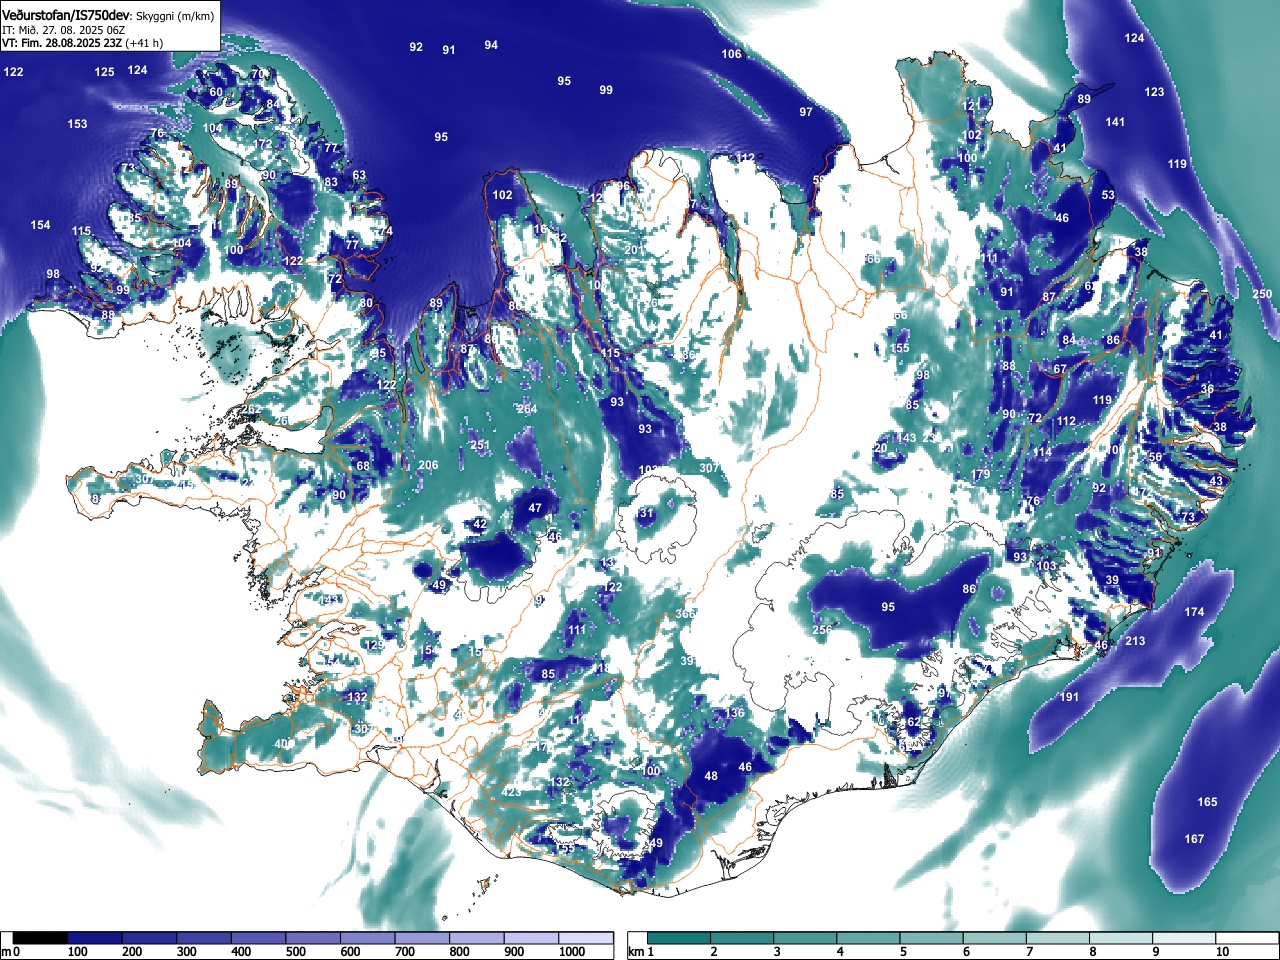Screen dimensions: 1280x960
Task: Click the visibility value '250' on the map
Action: pos(1262,294)
